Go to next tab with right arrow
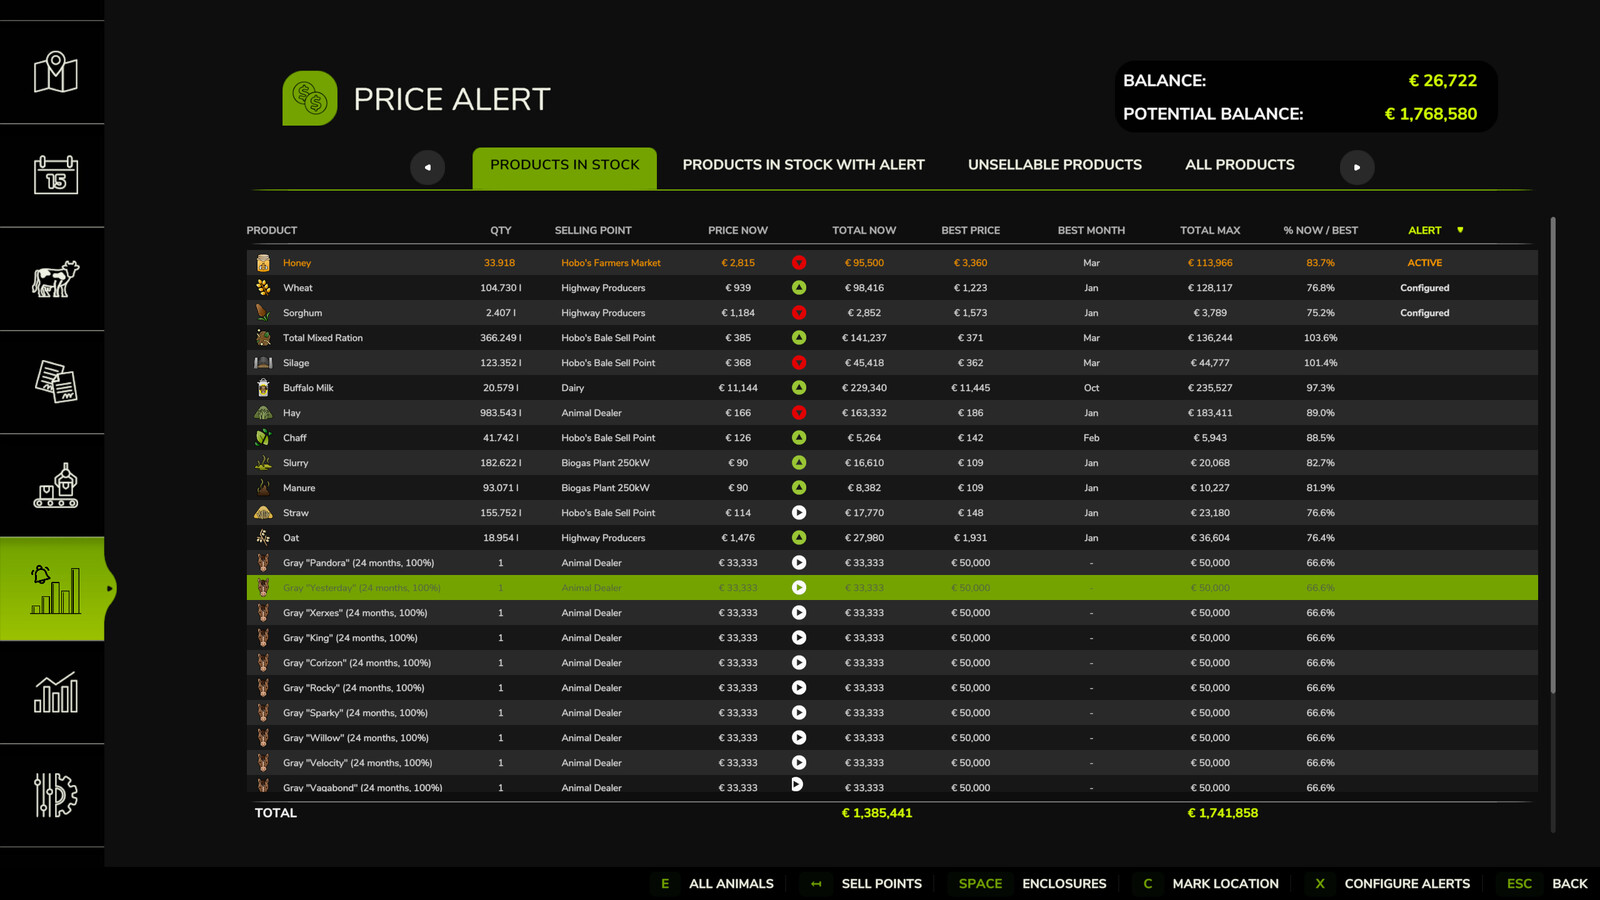The height and width of the screenshot is (900, 1600). pyautogui.click(x=1357, y=167)
